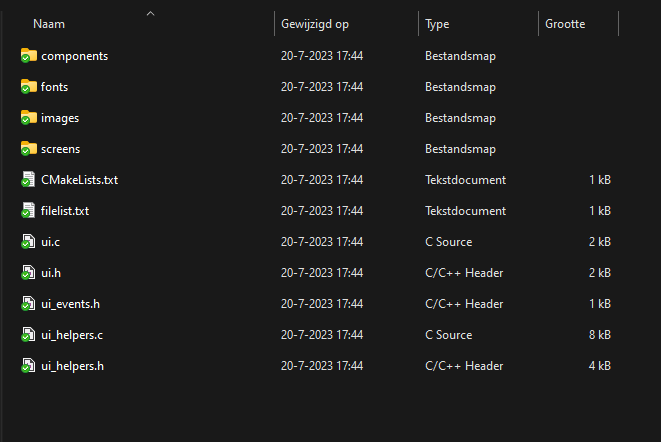Click the ui_helpers.h file icon
Screen dimensions: 661x442
[x=28, y=366]
